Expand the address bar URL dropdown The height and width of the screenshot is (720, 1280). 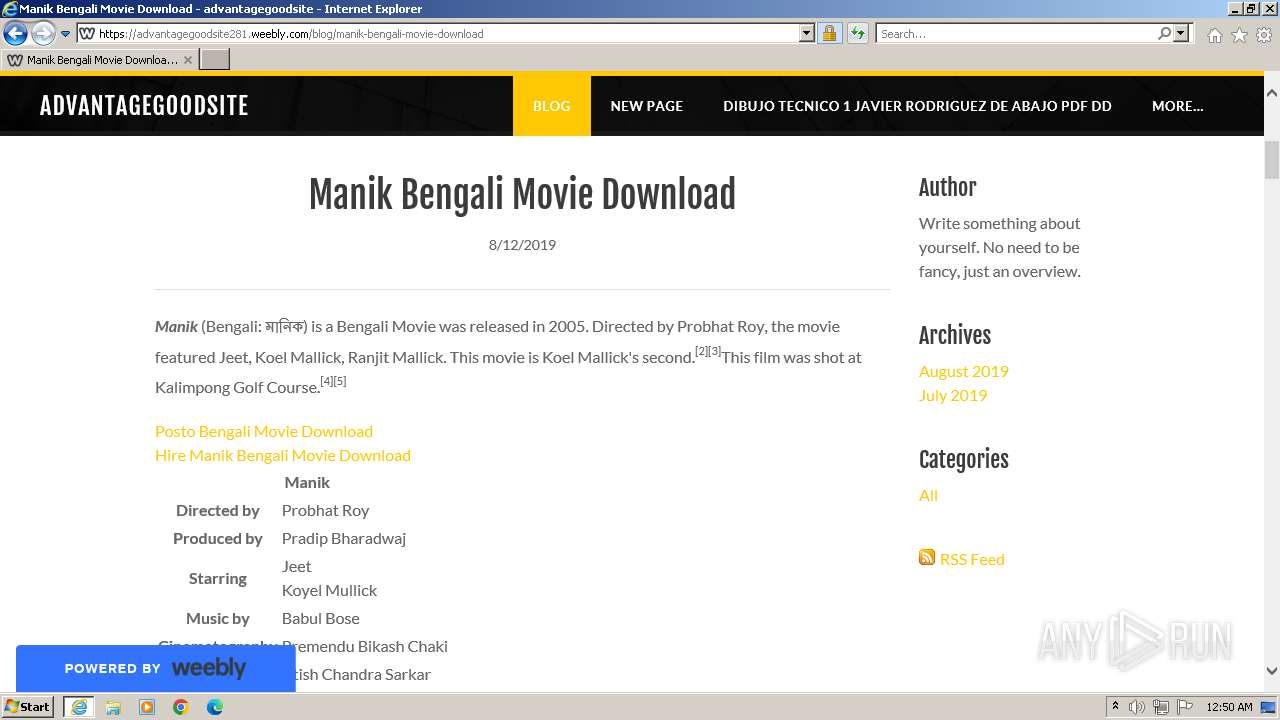[807, 34]
